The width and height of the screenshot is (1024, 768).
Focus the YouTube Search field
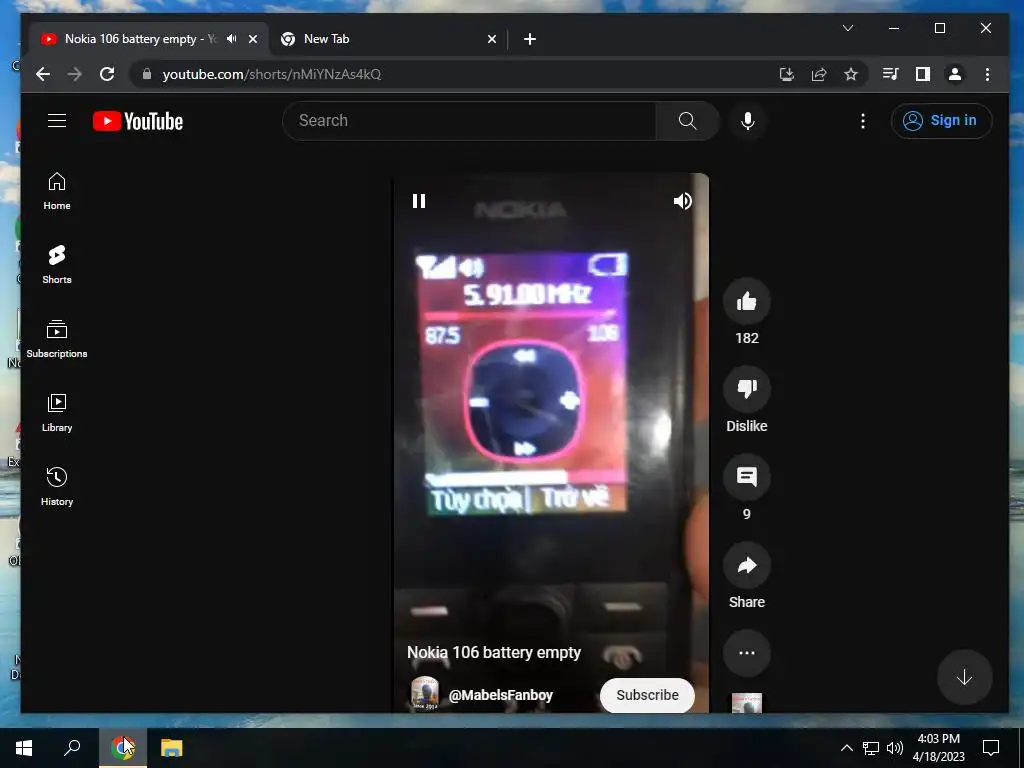470,121
